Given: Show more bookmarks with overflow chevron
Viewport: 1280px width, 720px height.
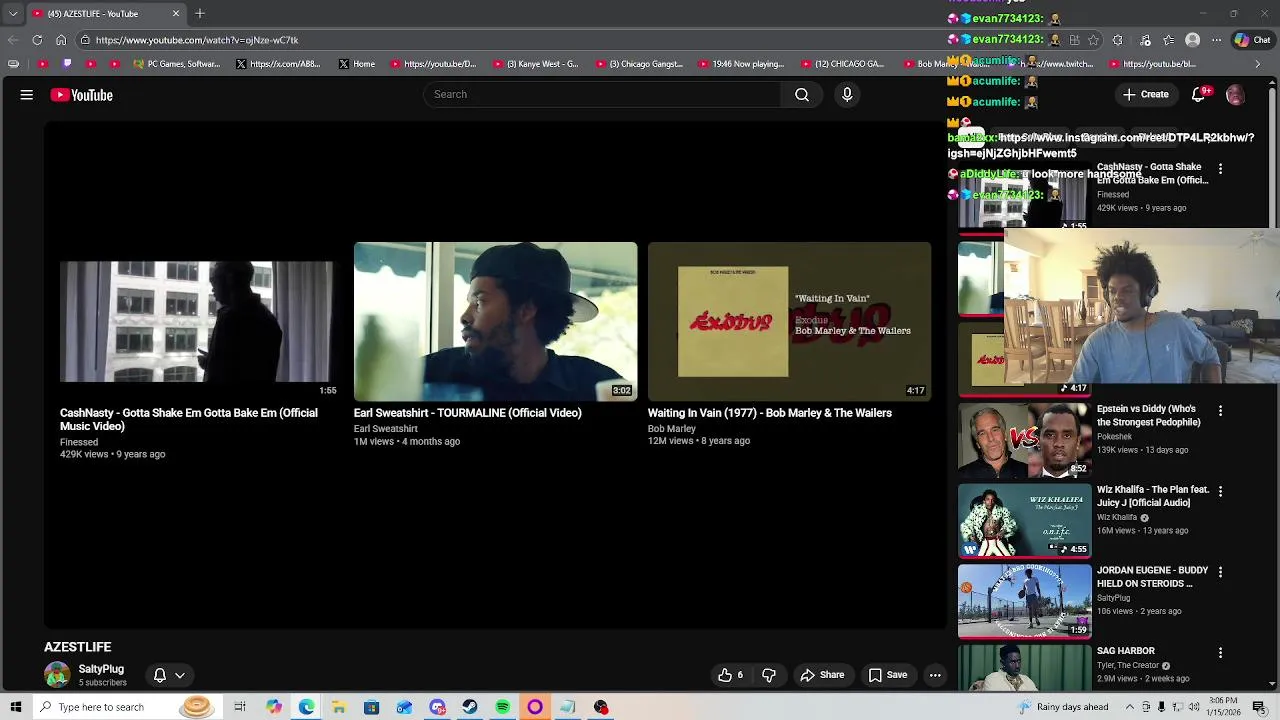Looking at the screenshot, I should [x=1258, y=64].
